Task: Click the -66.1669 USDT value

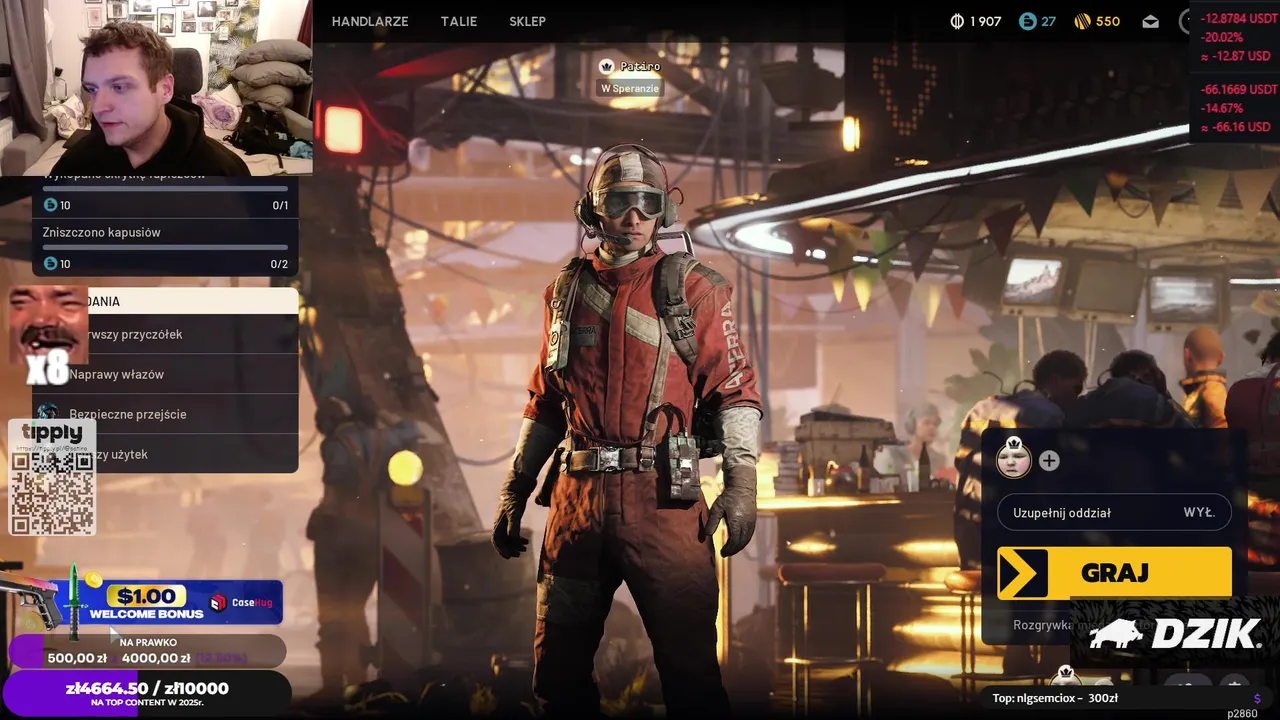Action: click(x=1238, y=89)
